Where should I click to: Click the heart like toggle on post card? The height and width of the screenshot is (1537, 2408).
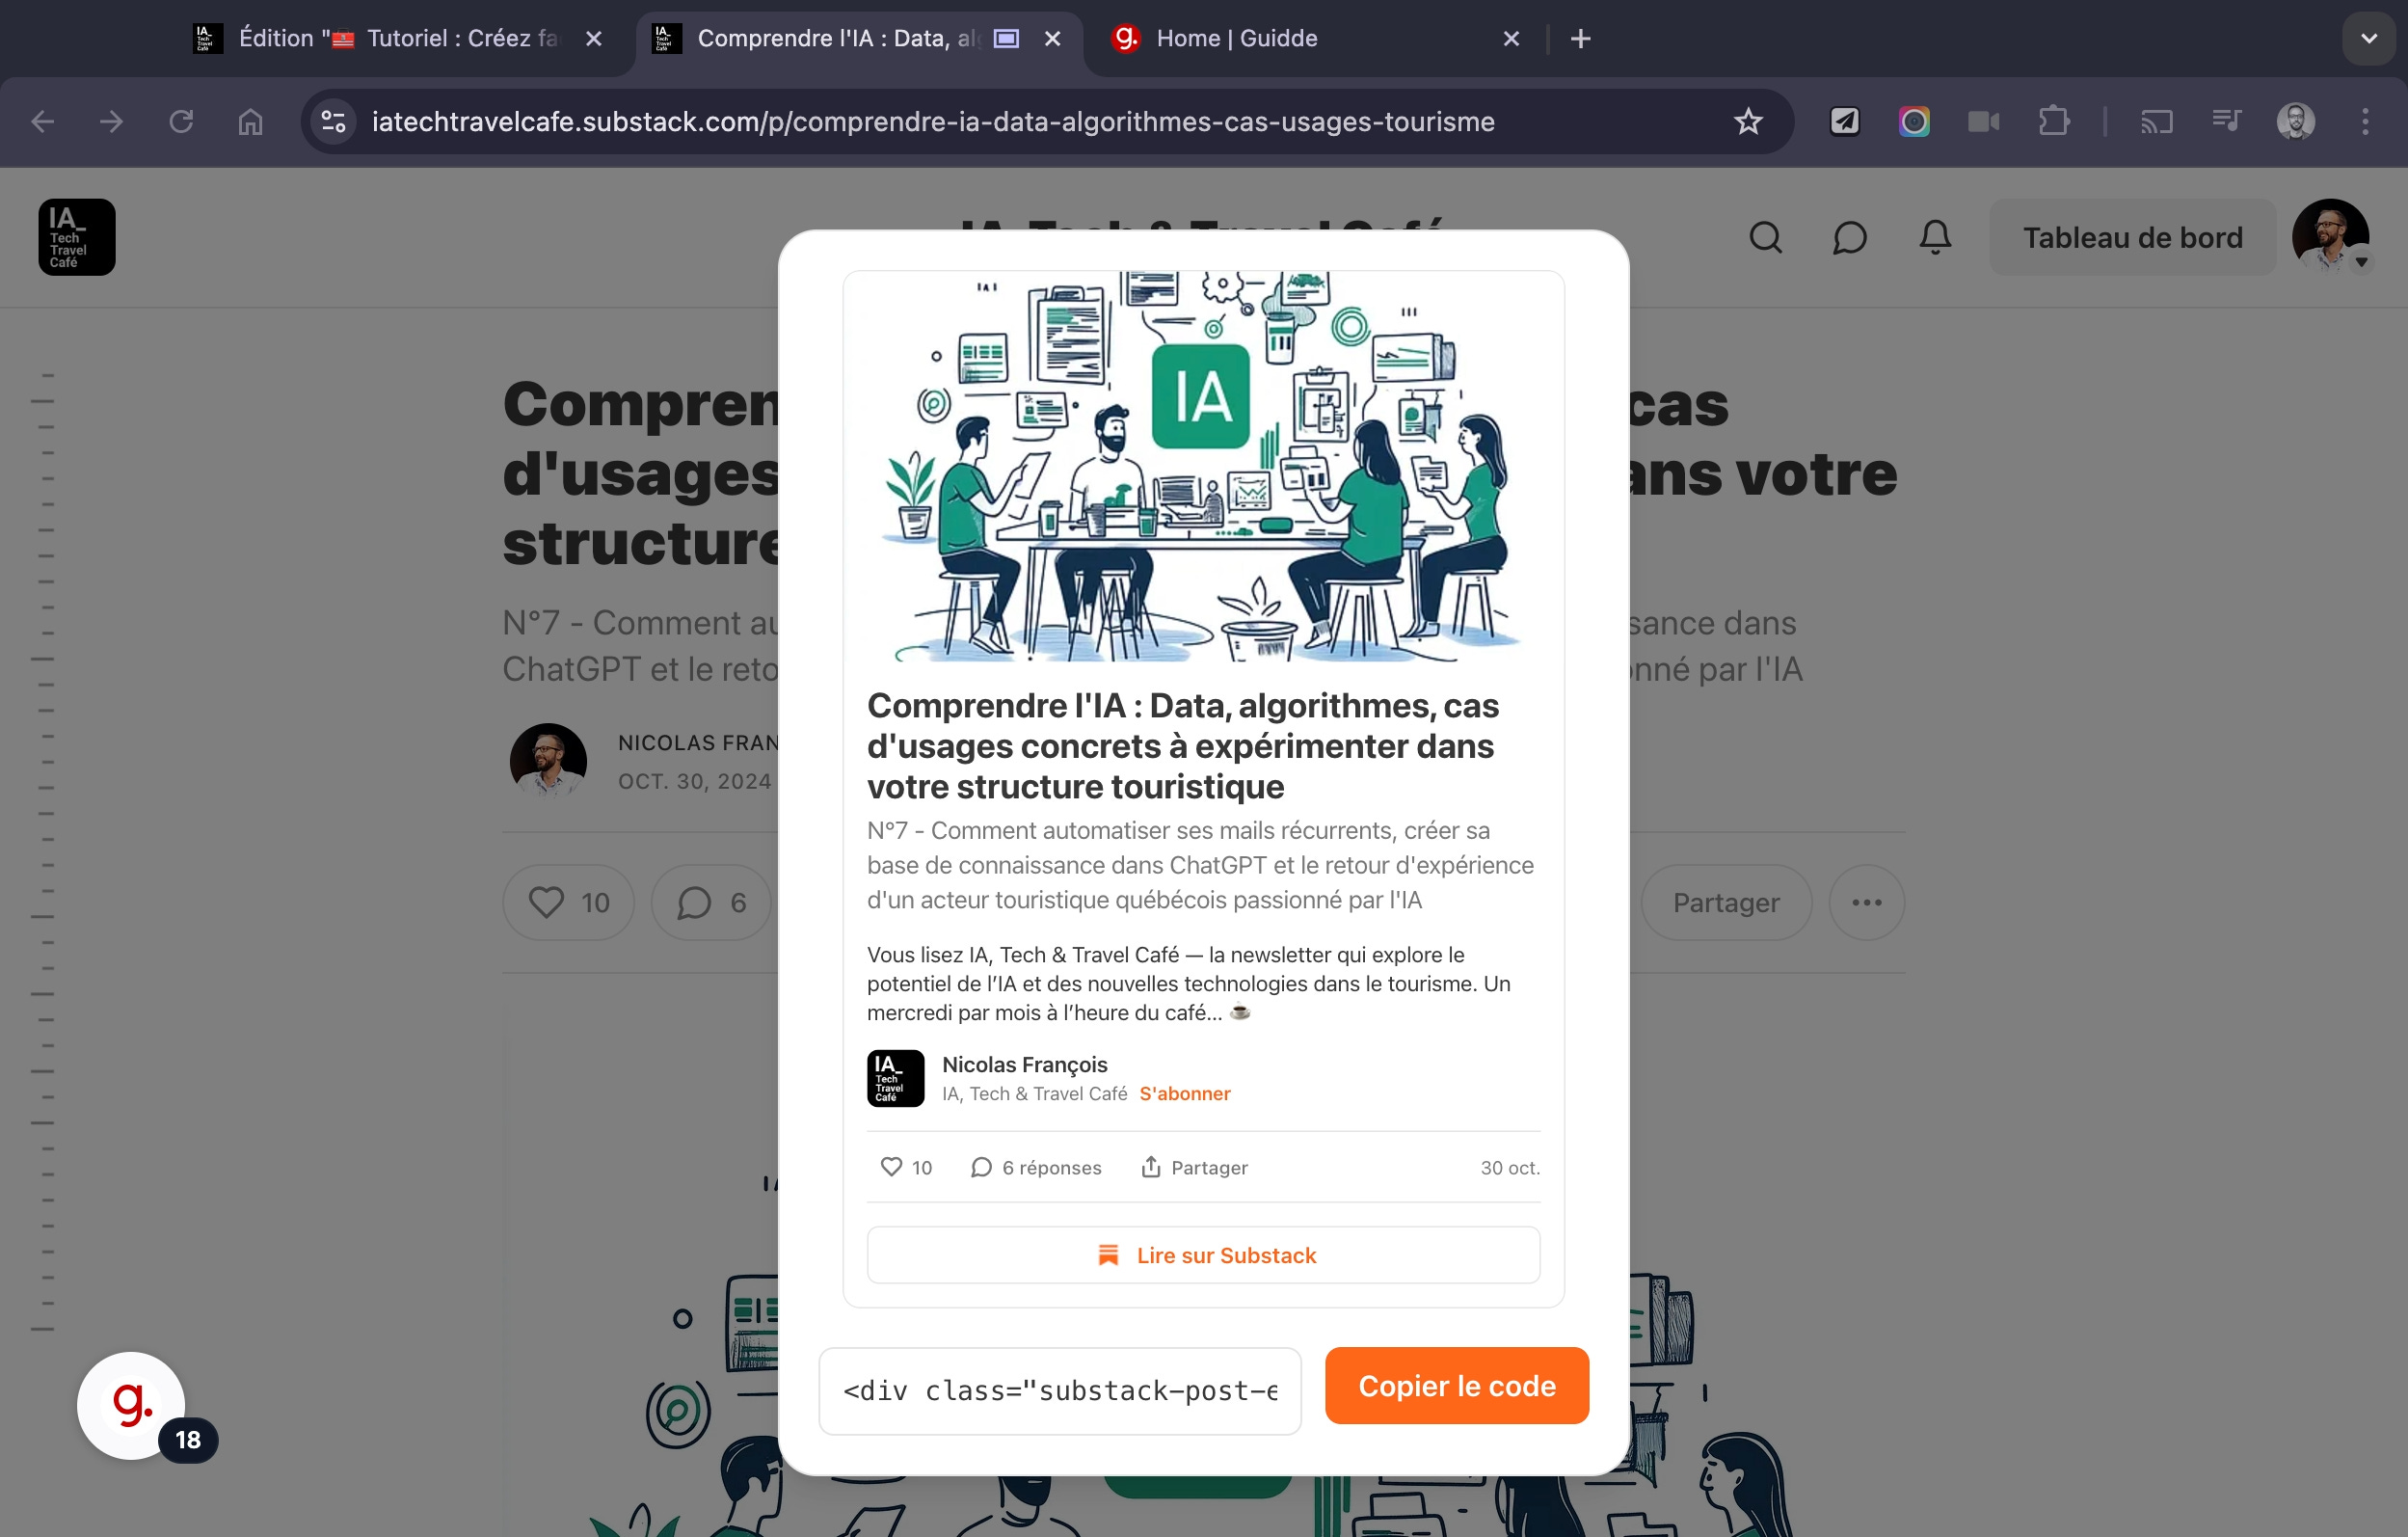click(x=892, y=1167)
